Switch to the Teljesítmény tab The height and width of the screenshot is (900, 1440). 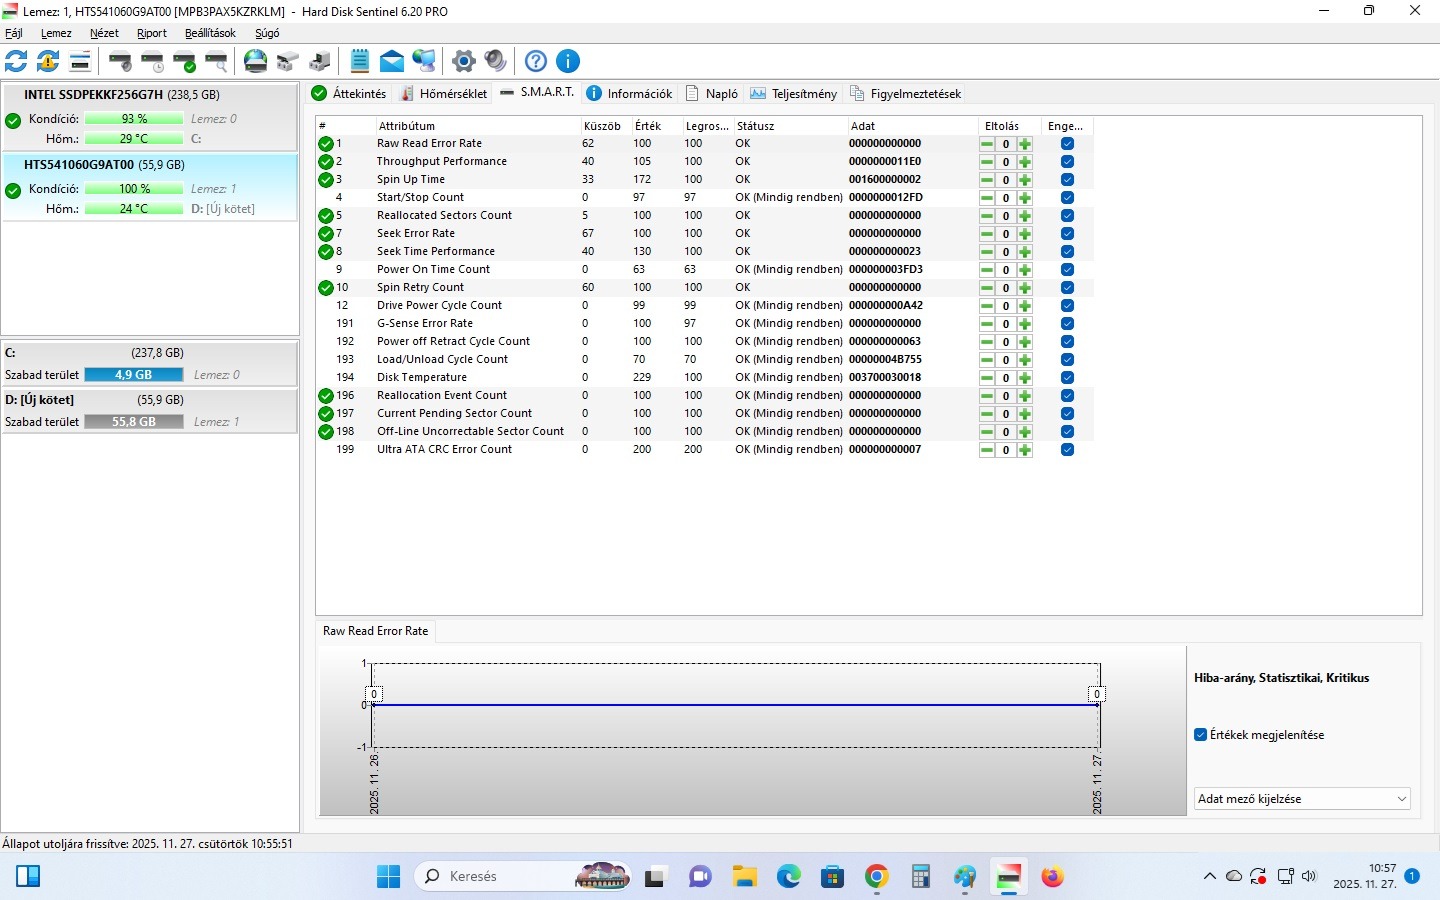coord(794,94)
